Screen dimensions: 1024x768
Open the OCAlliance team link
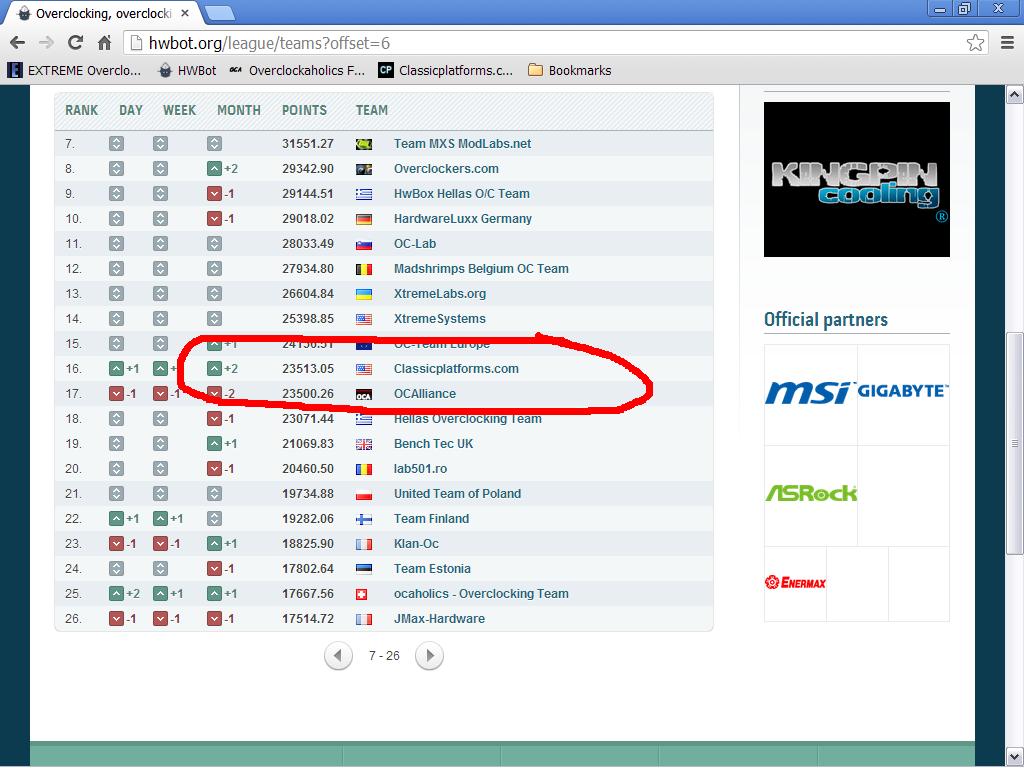424,394
